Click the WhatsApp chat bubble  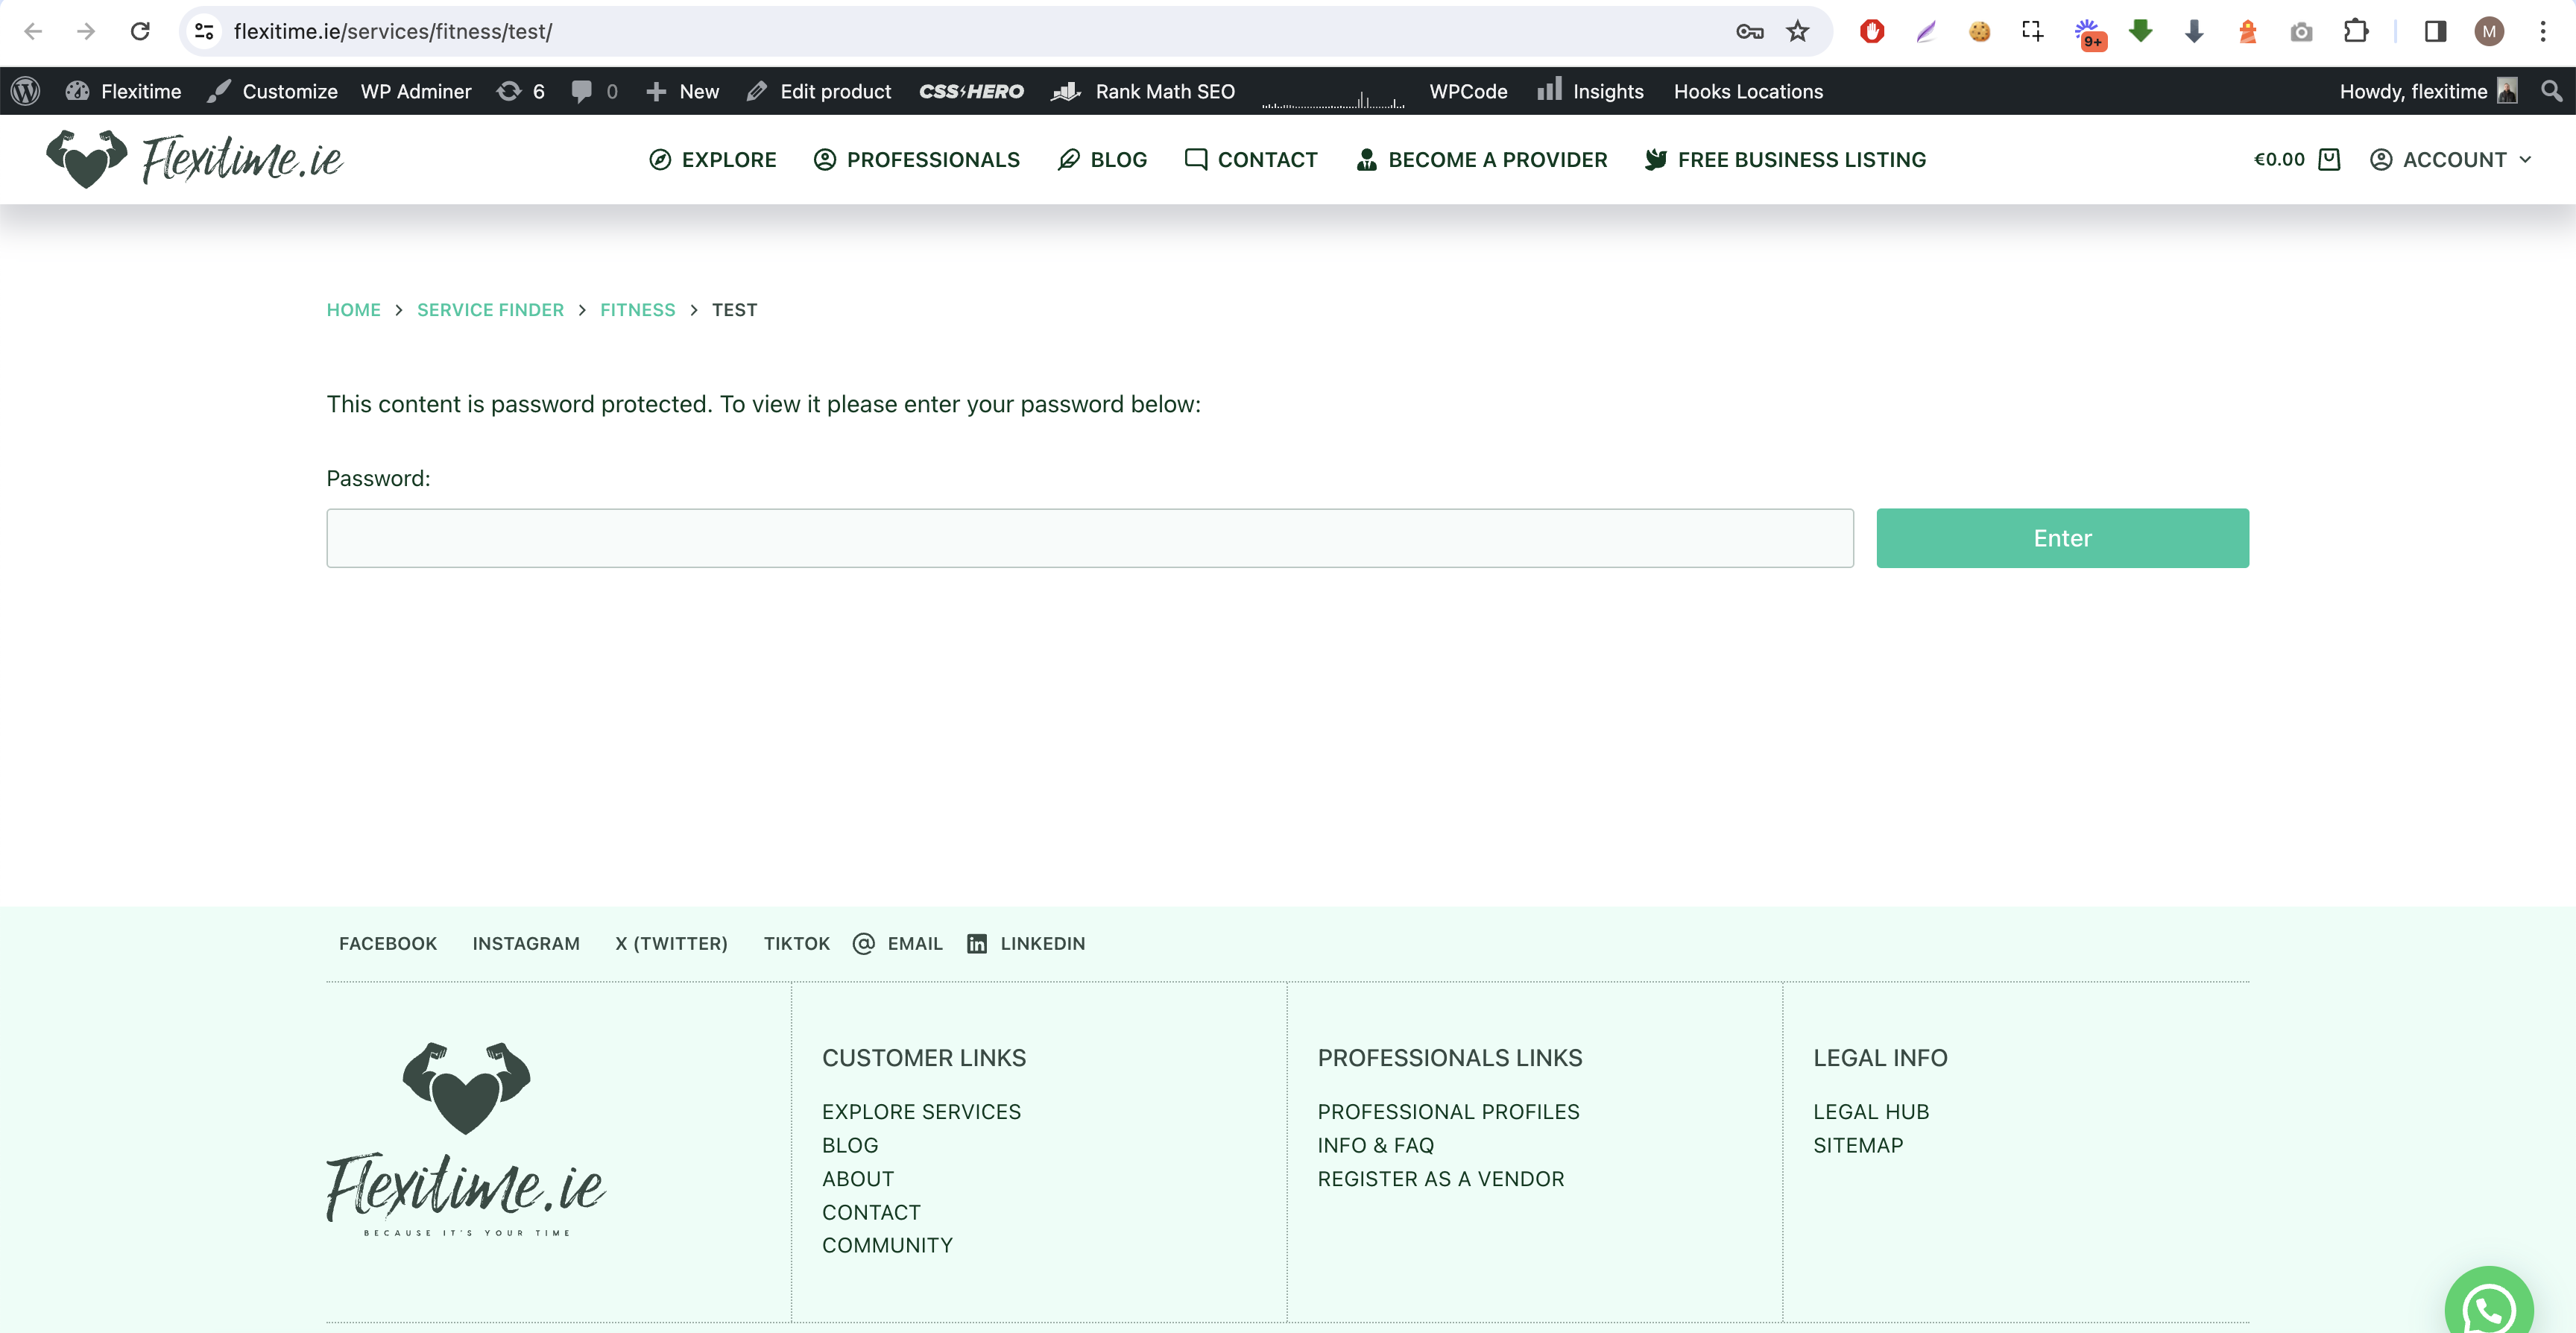coord(2488,1305)
